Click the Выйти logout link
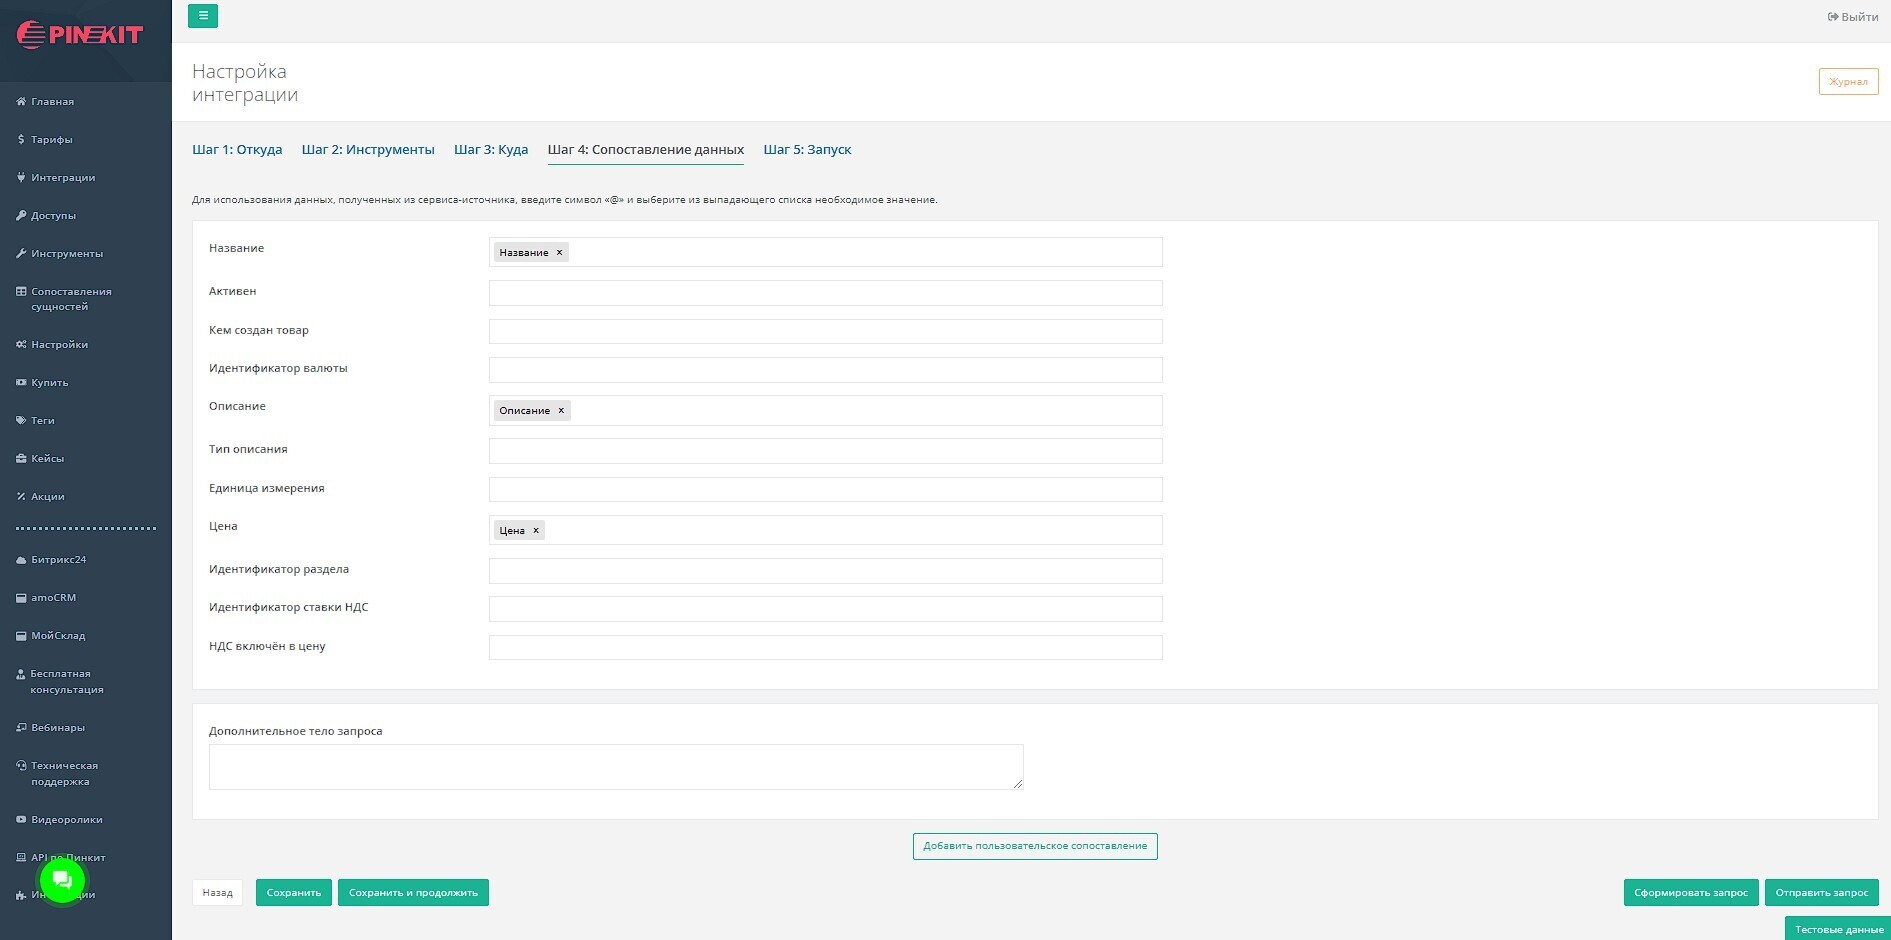The width and height of the screenshot is (1891, 940). pyautogui.click(x=1853, y=17)
